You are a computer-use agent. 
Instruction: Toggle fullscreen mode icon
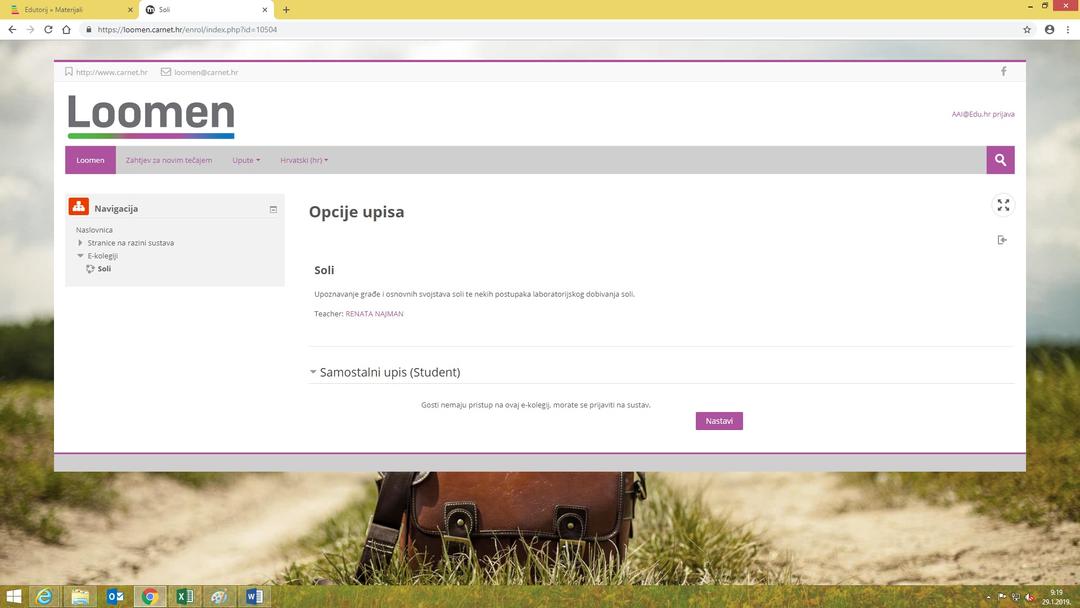coord(1003,205)
